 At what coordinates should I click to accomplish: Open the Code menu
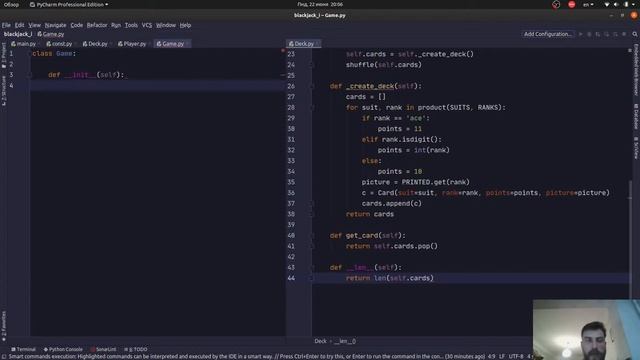pyautogui.click(x=76, y=25)
